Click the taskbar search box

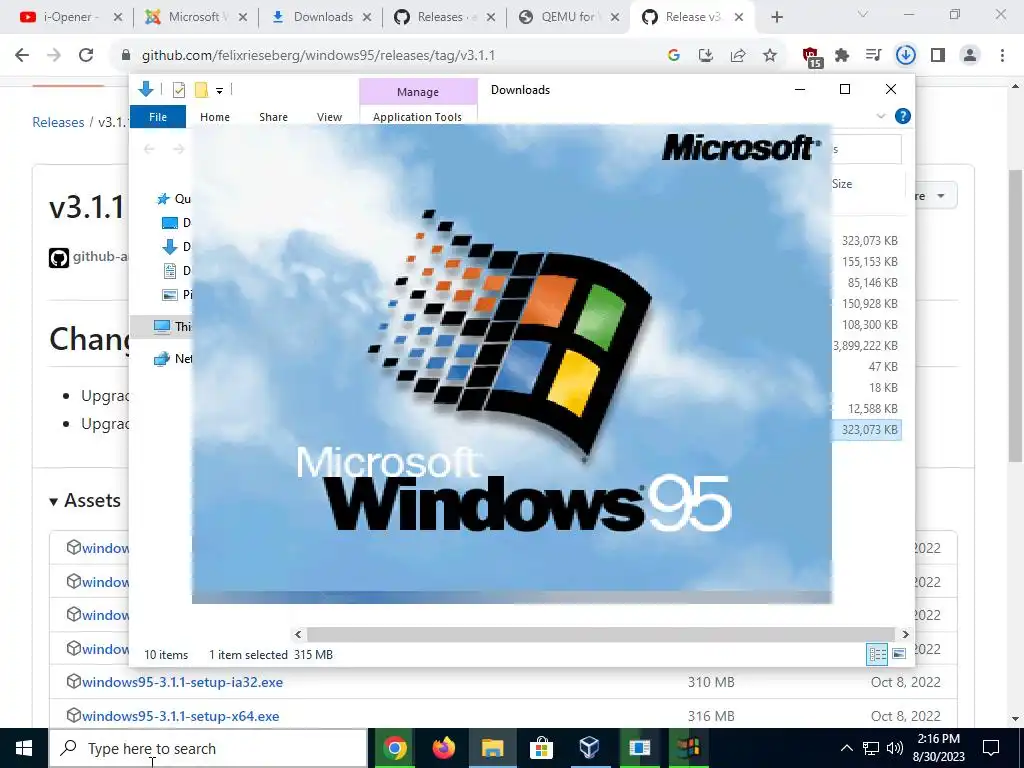208,748
